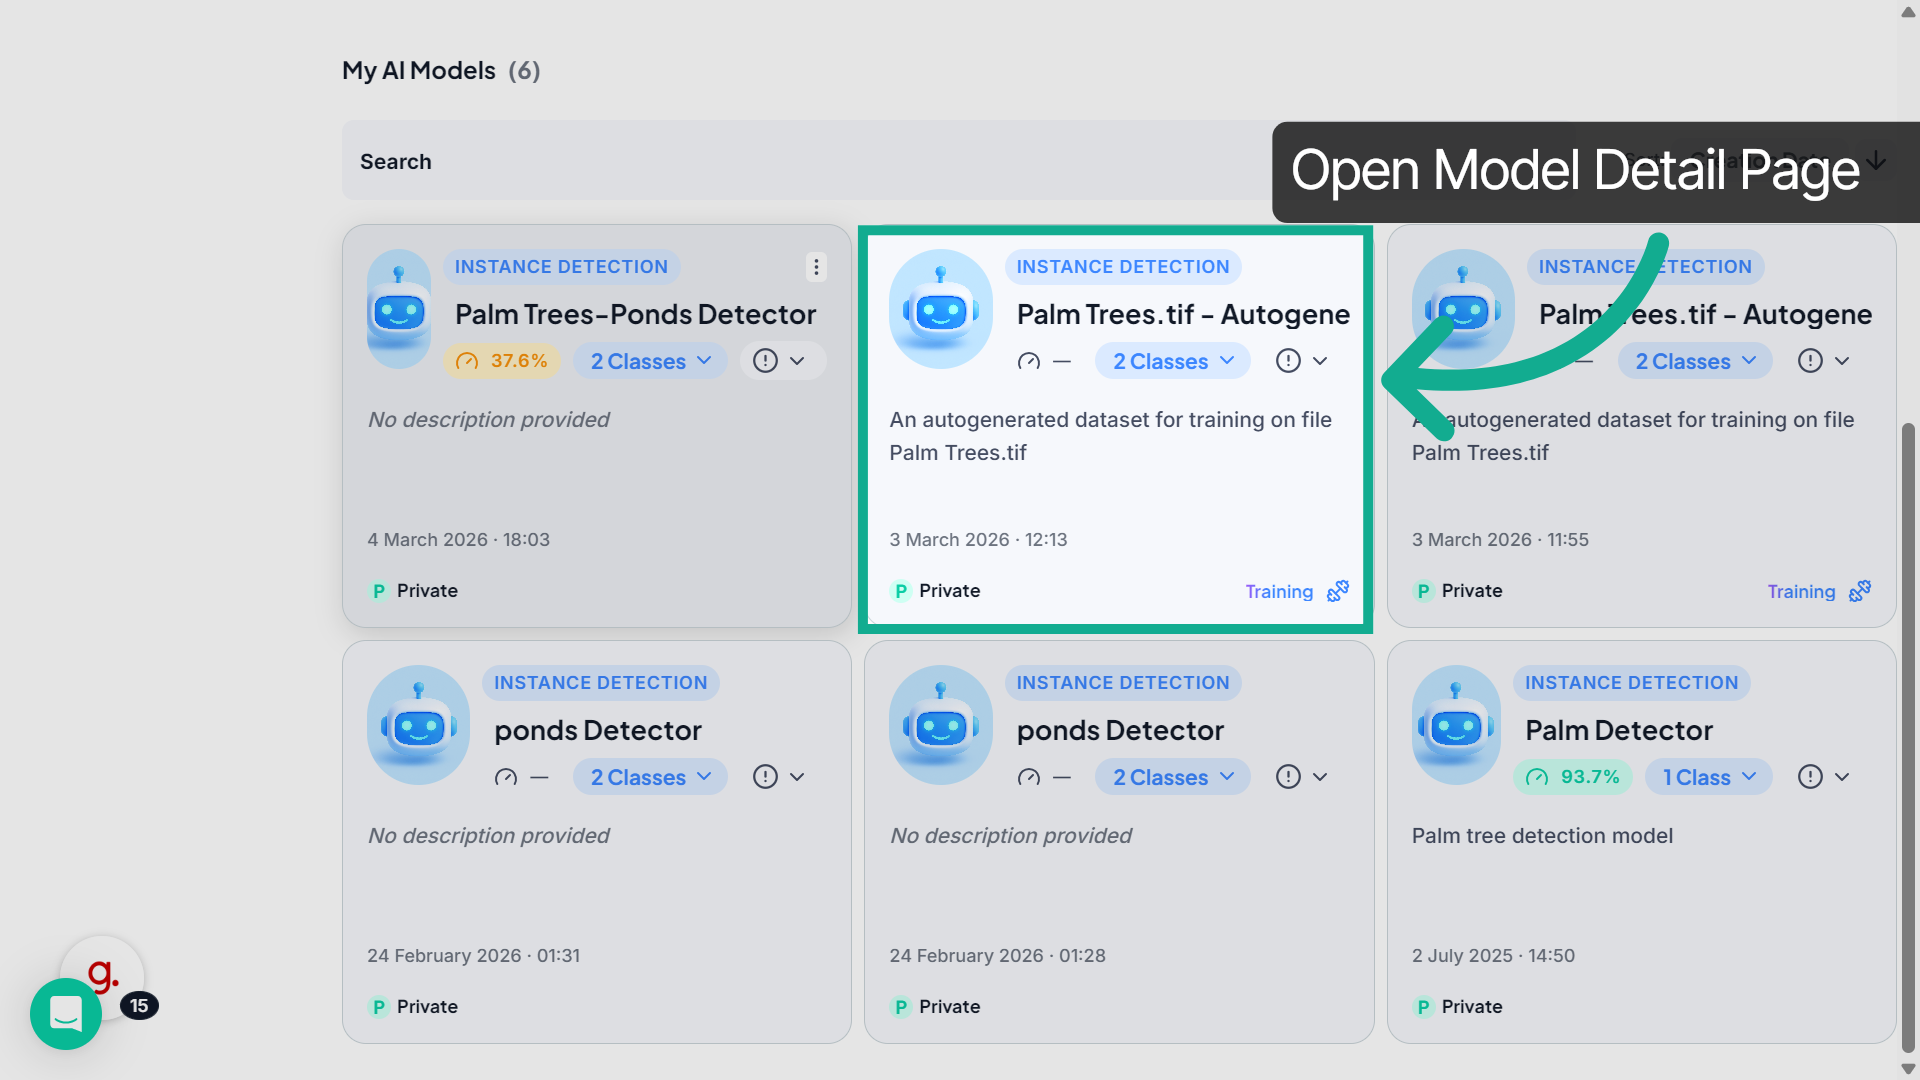Click the INSTANCE DETECTION tag on Palm Trees-Ponds Detector

click(561, 267)
